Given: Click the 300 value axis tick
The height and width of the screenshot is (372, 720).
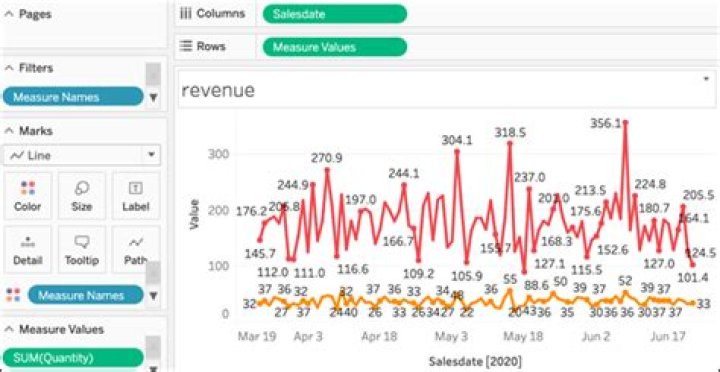Looking at the screenshot, I should pyautogui.click(x=219, y=154).
